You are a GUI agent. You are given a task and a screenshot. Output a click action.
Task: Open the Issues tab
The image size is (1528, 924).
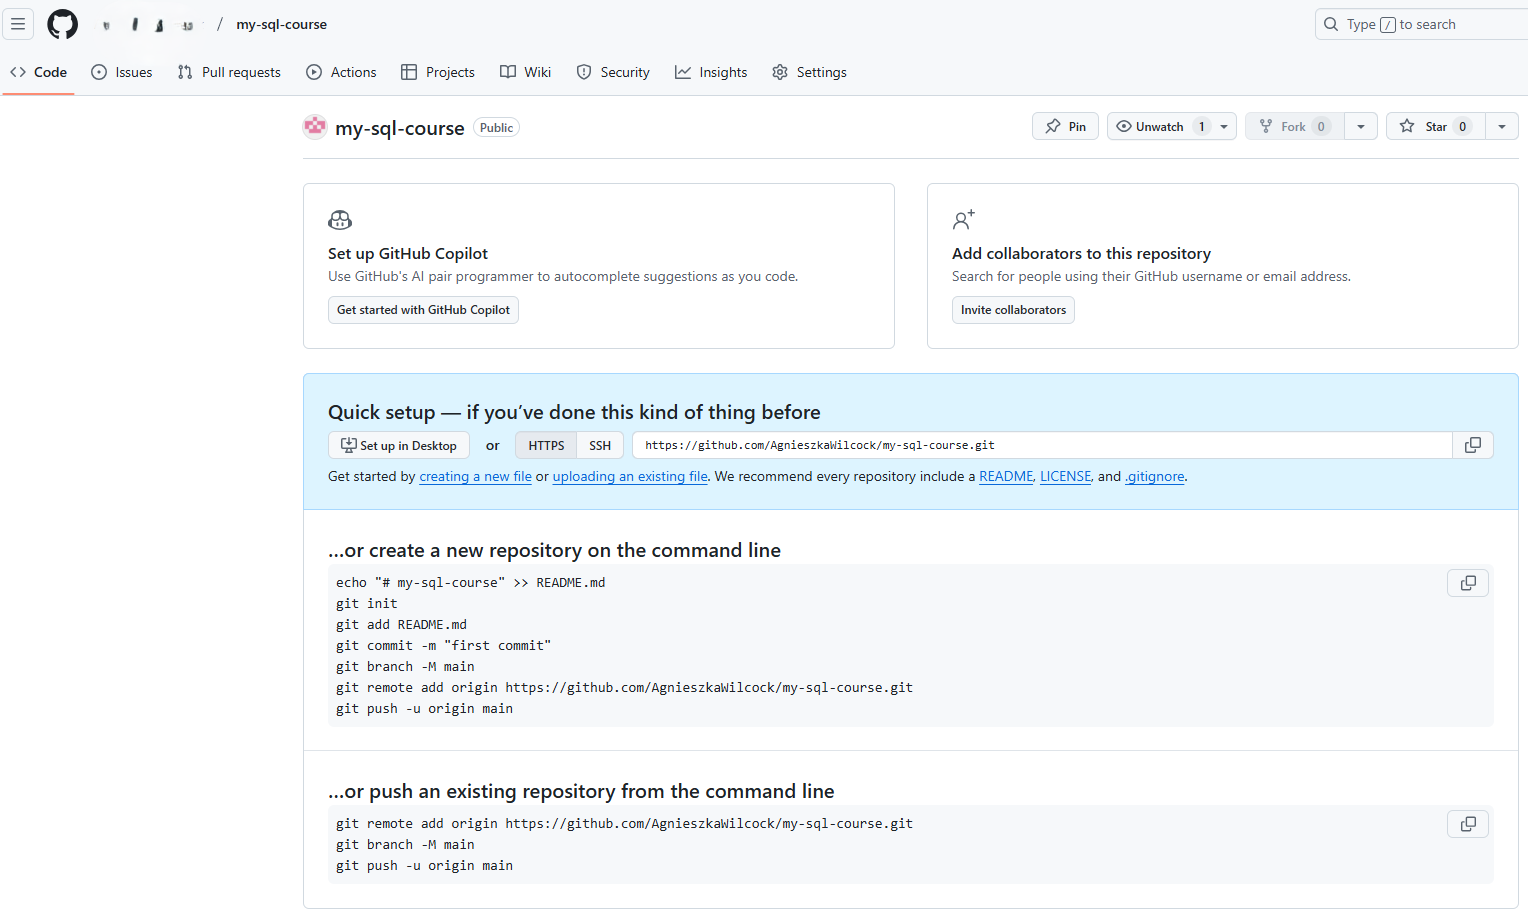pyautogui.click(x=122, y=72)
